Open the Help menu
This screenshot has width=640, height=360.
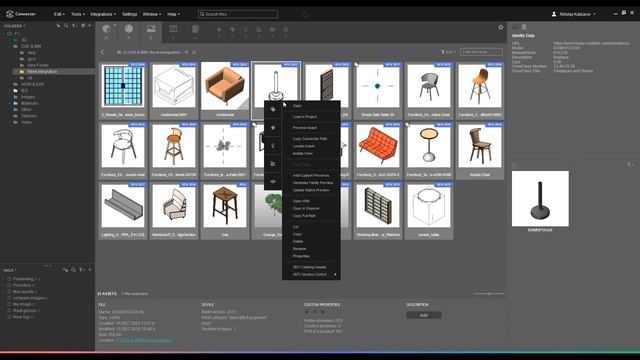(x=173, y=14)
